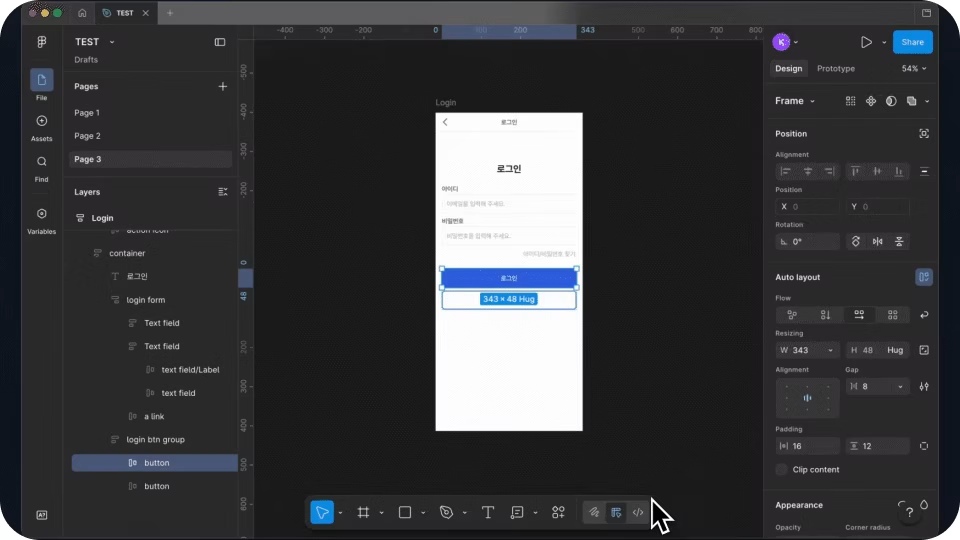Open Move tool options dropdown
The image size is (960, 540).
tap(340, 512)
